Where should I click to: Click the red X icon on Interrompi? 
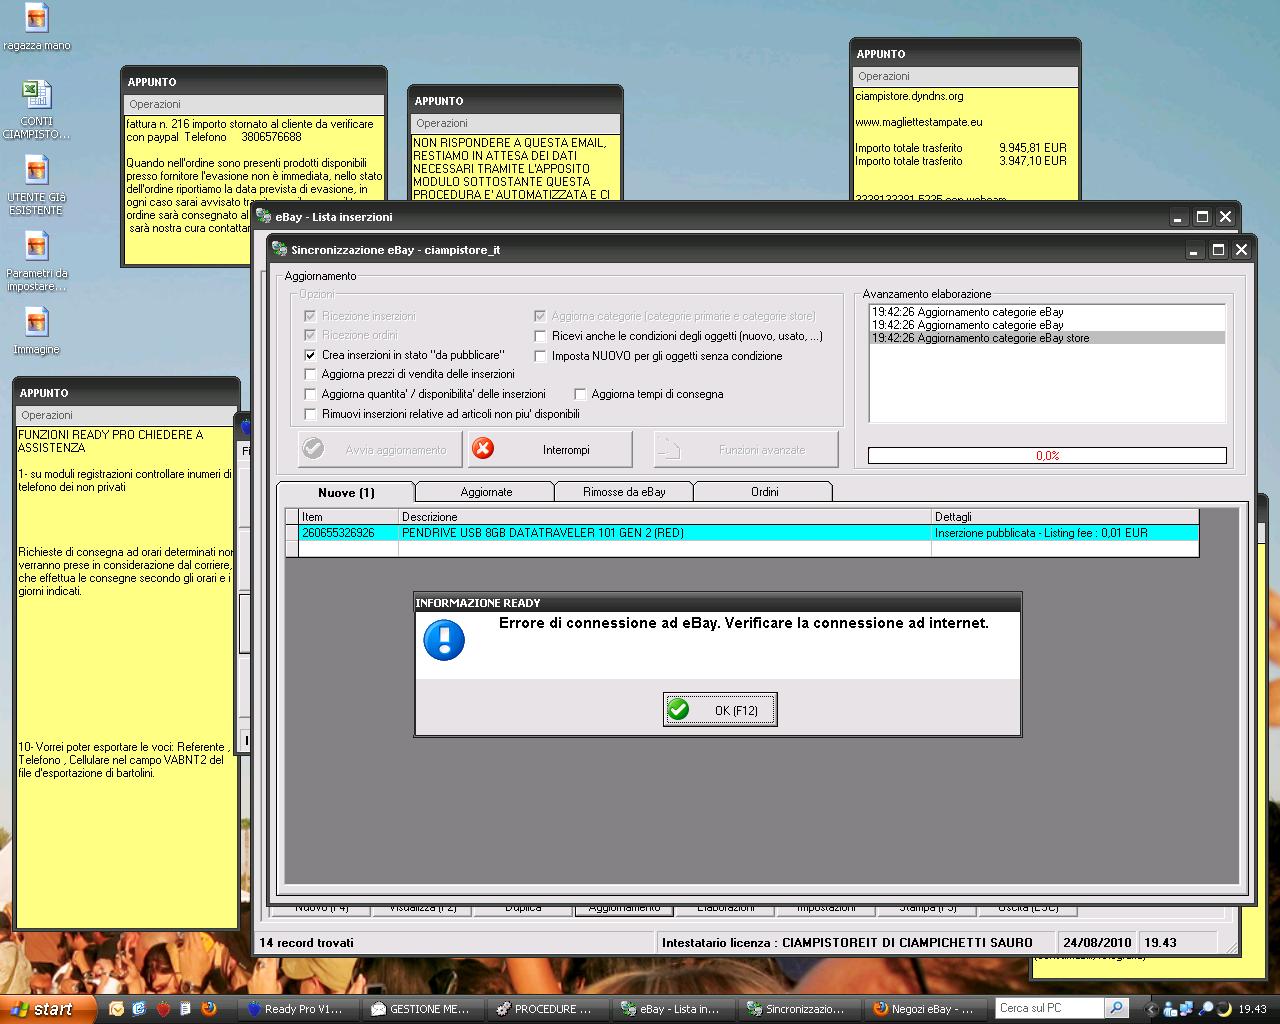[483, 449]
